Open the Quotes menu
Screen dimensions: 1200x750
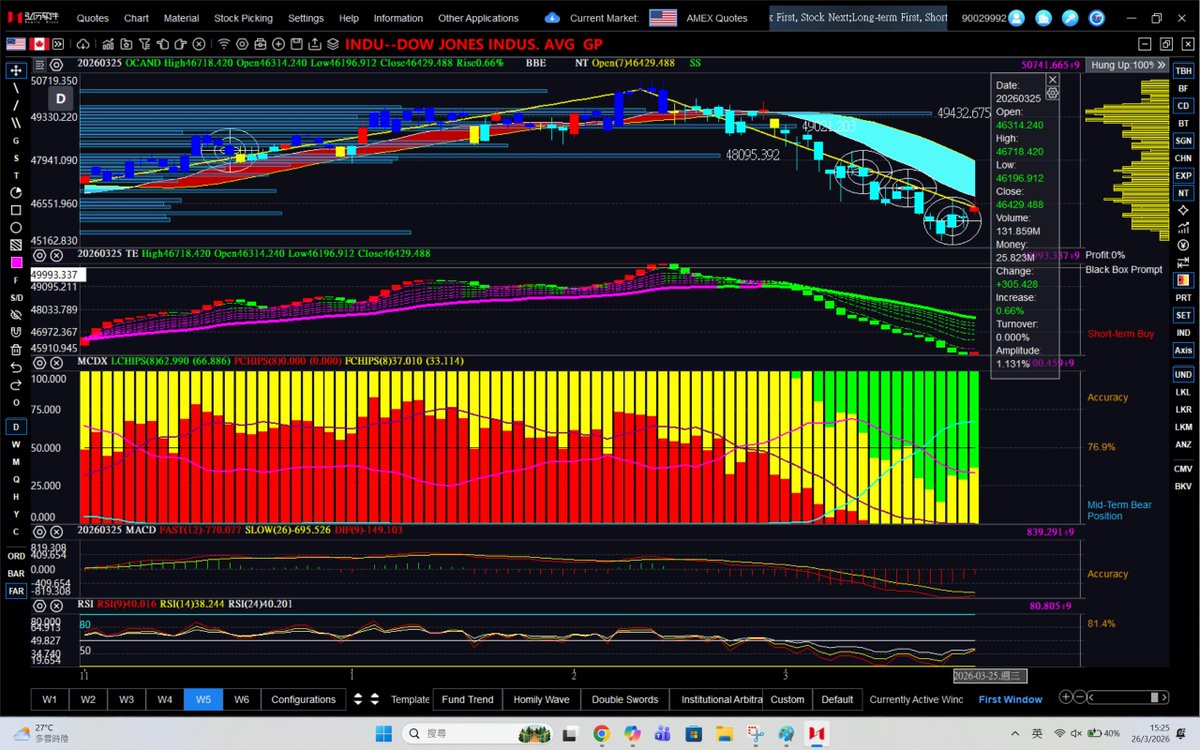click(x=93, y=18)
